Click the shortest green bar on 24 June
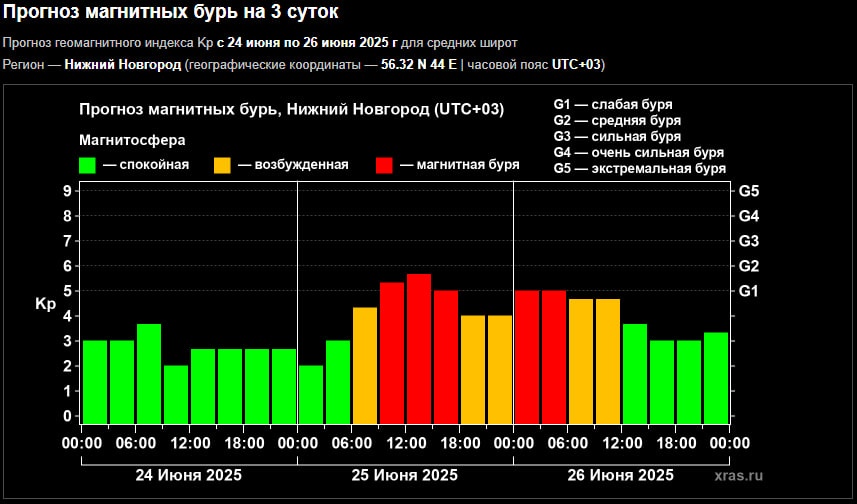857x504 pixels. point(176,394)
